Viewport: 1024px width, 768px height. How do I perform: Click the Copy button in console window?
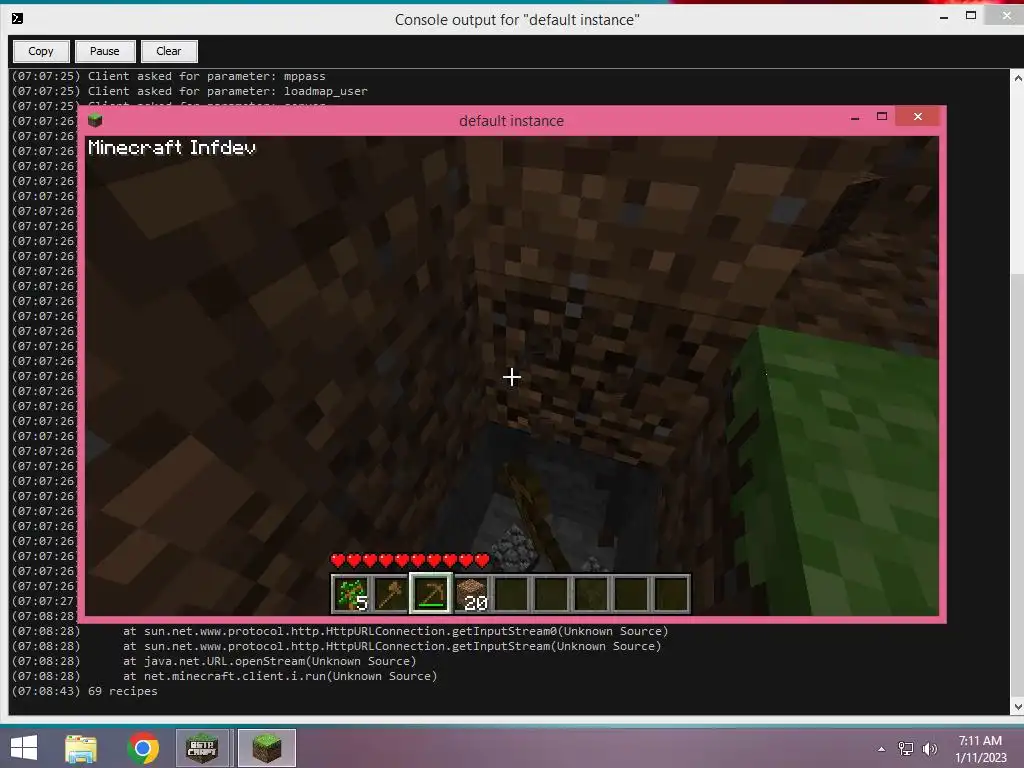[x=40, y=51]
